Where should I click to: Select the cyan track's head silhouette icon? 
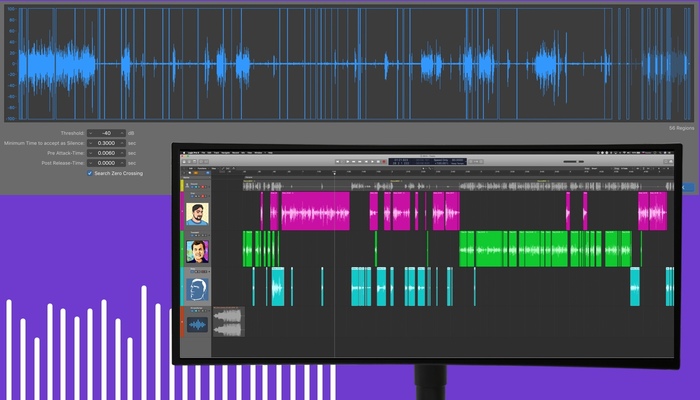pyautogui.click(x=197, y=288)
